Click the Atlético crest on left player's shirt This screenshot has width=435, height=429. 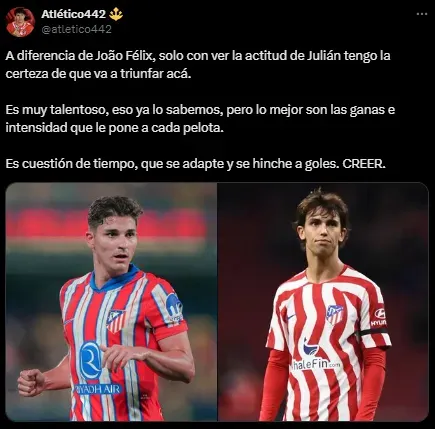pyautogui.click(x=116, y=321)
